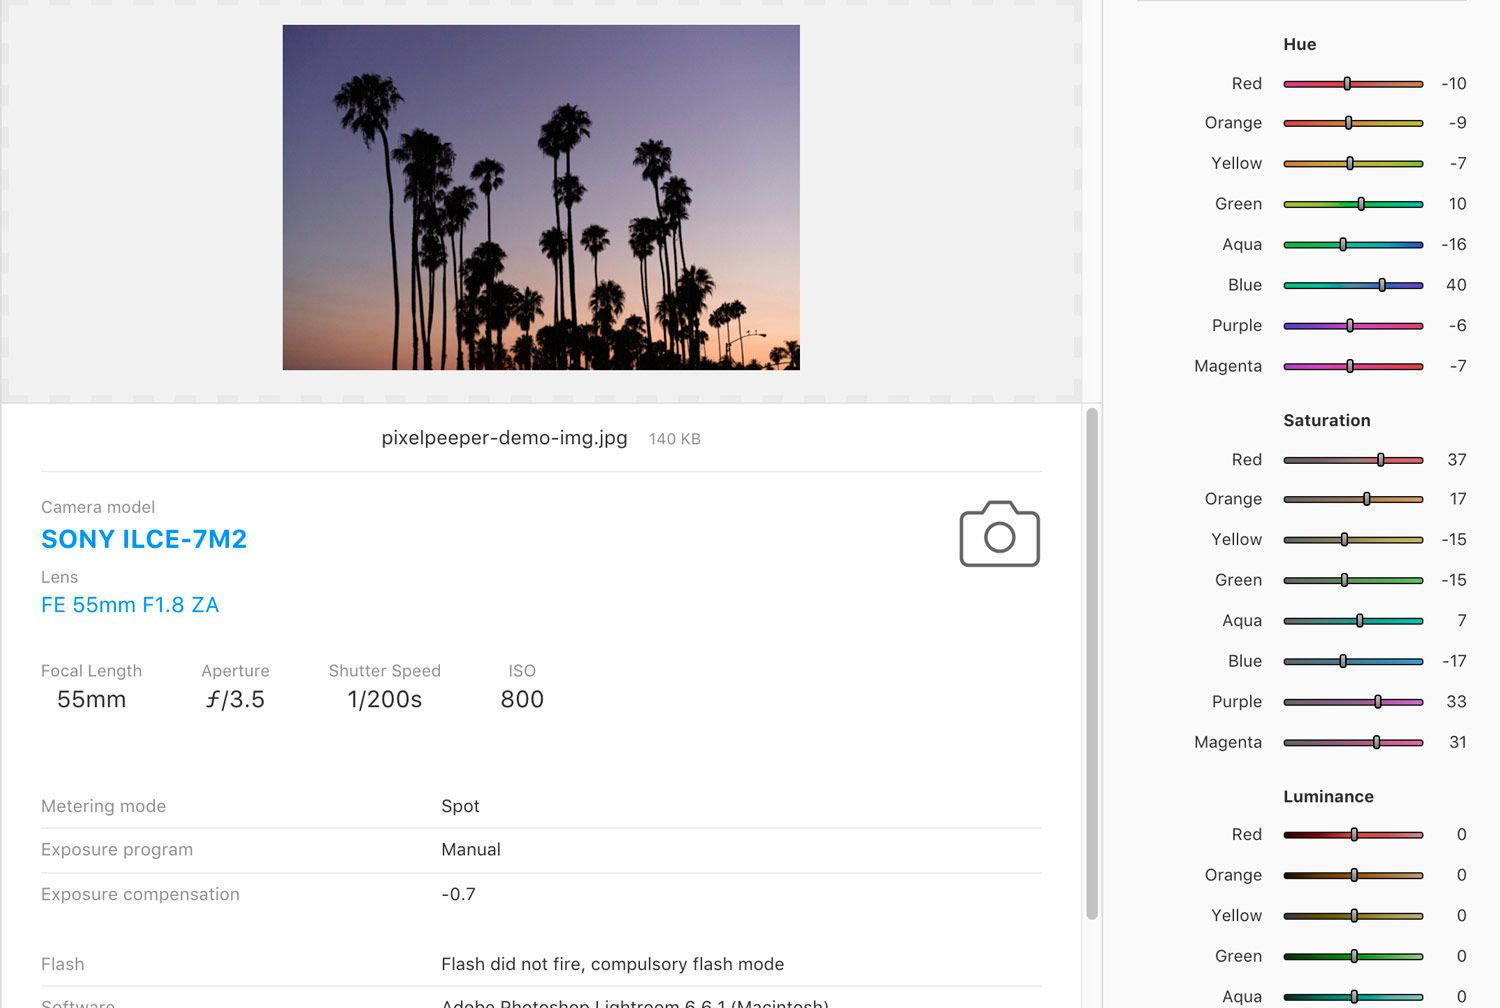Click the Hue Green slider handle

coord(1361,204)
